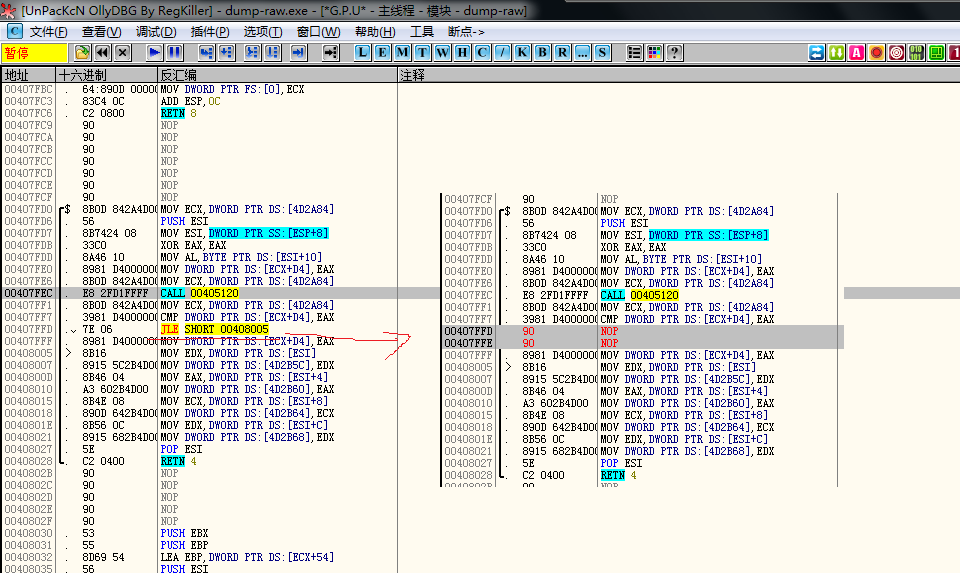Screen dimensions: 960x573
Task: Open the 文件(F) menu
Action: [x=48, y=32]
